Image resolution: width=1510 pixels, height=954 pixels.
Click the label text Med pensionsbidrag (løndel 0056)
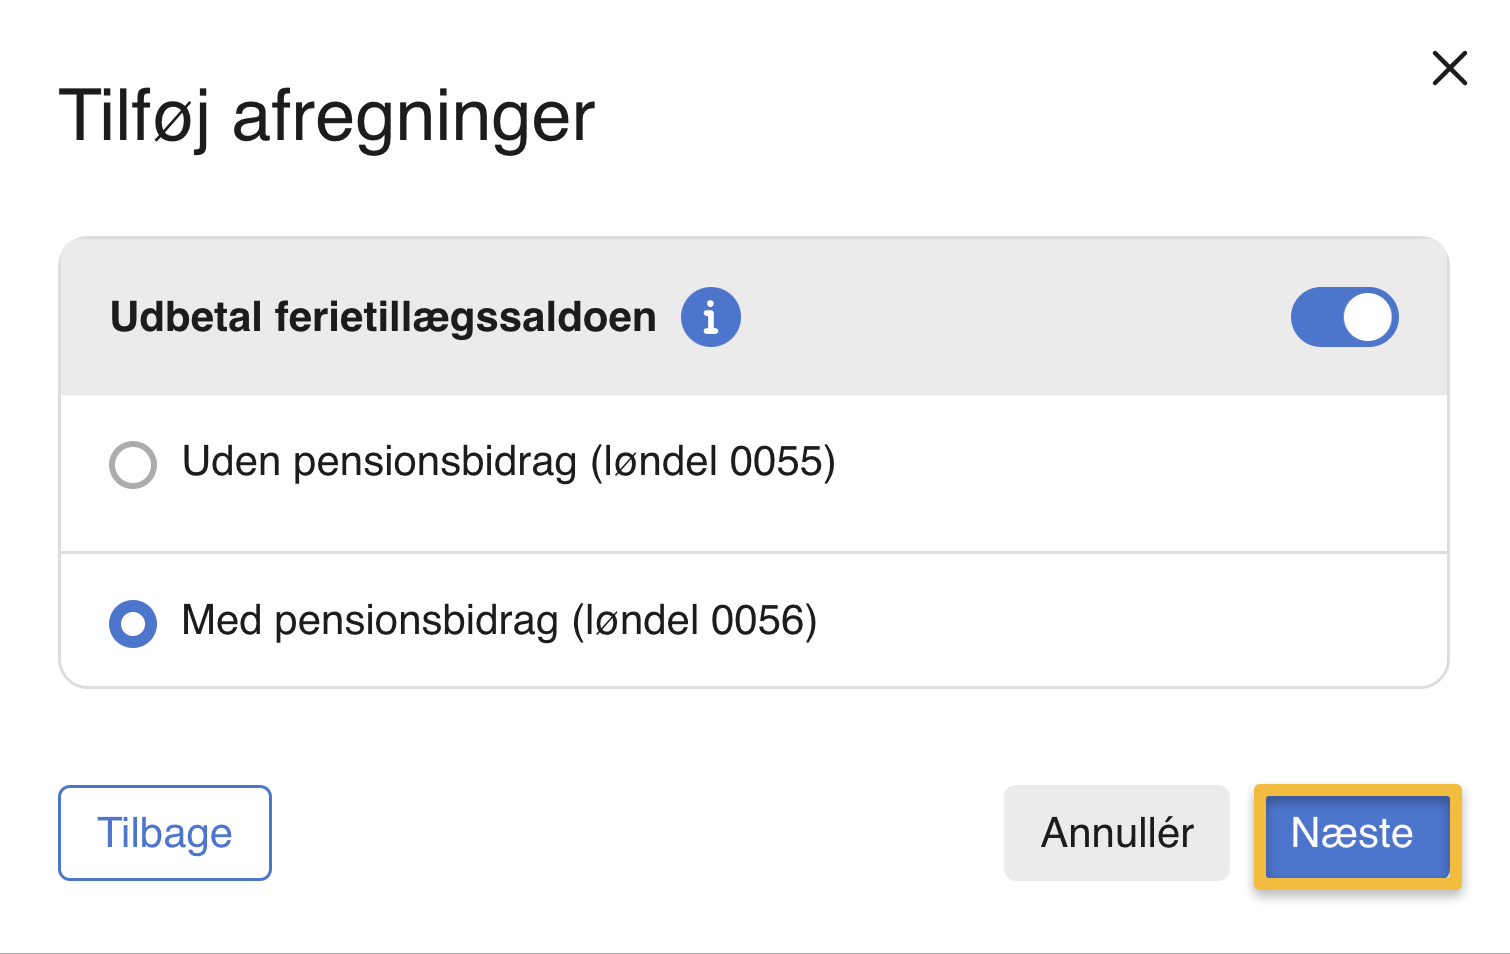499,621
